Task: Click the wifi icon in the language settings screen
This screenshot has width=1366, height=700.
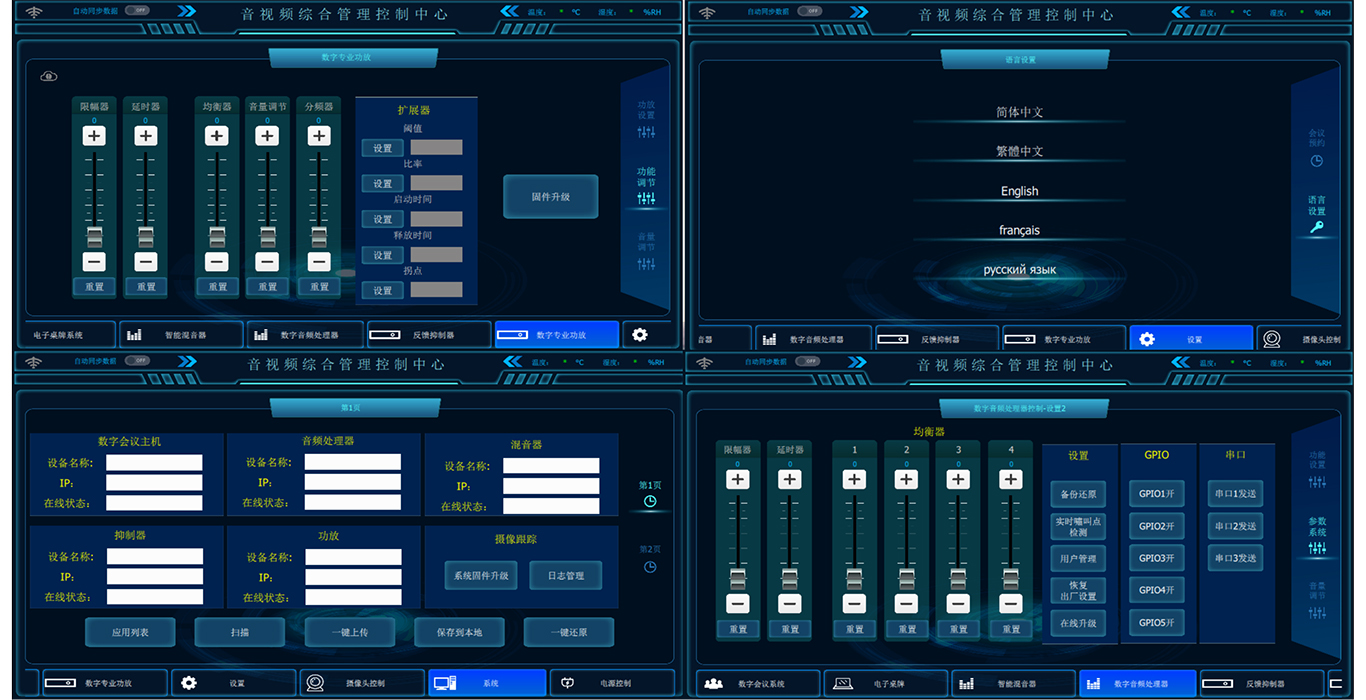Action: pos(707,12)
